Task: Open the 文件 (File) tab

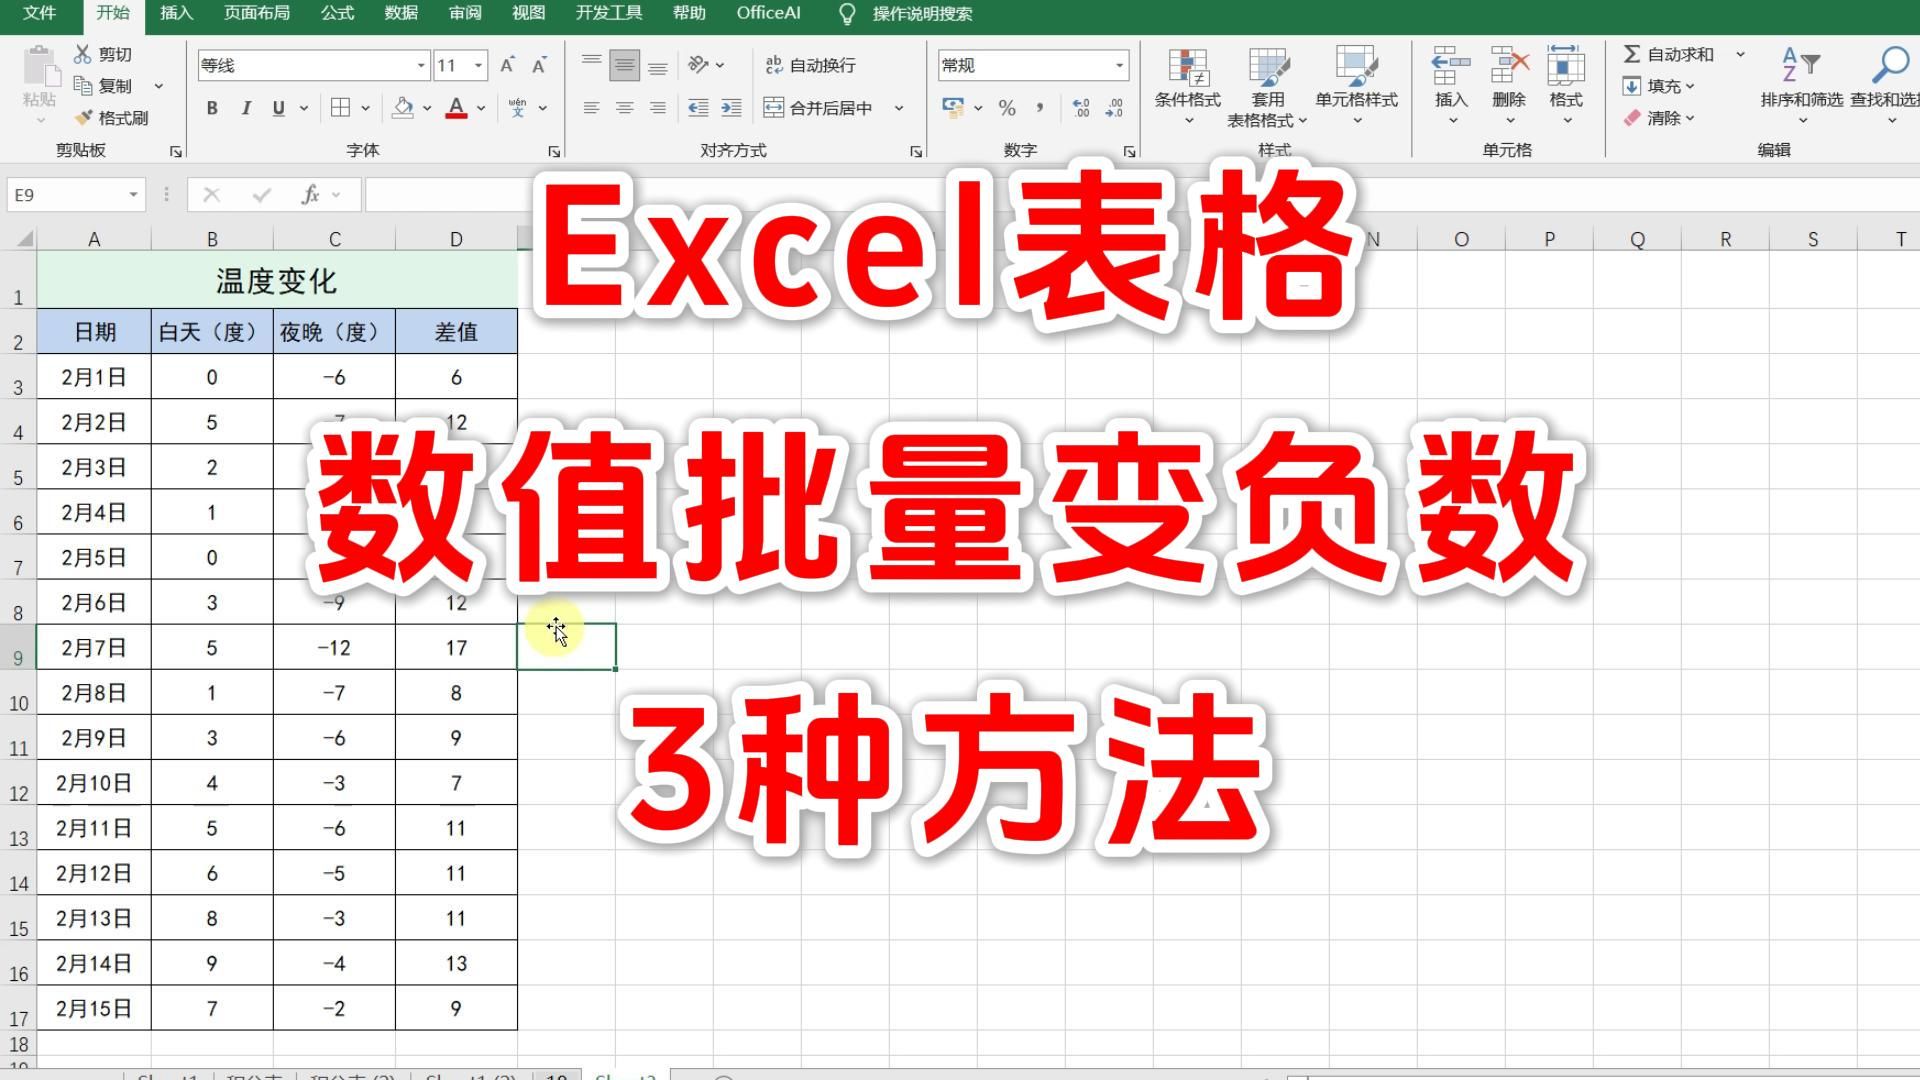Action: click(40, 13)
